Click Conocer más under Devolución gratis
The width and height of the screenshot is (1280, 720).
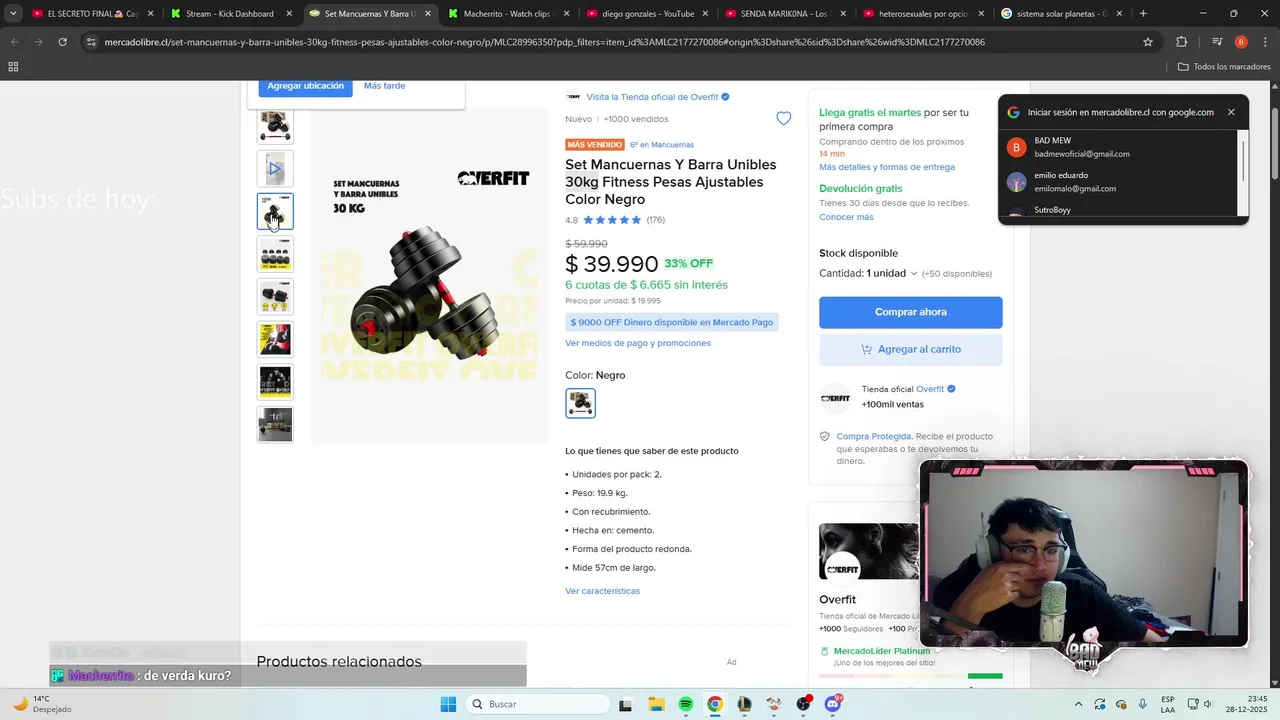[846, 217]
